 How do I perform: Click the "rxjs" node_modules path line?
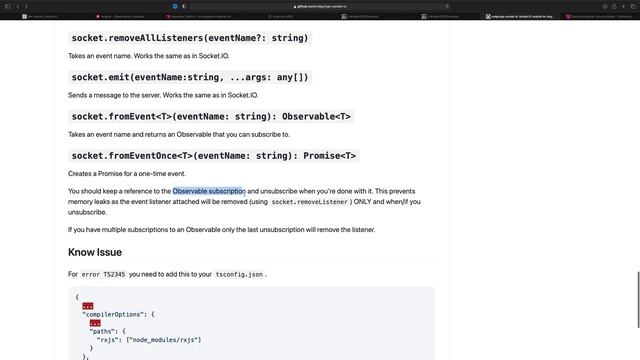(149, 340)
